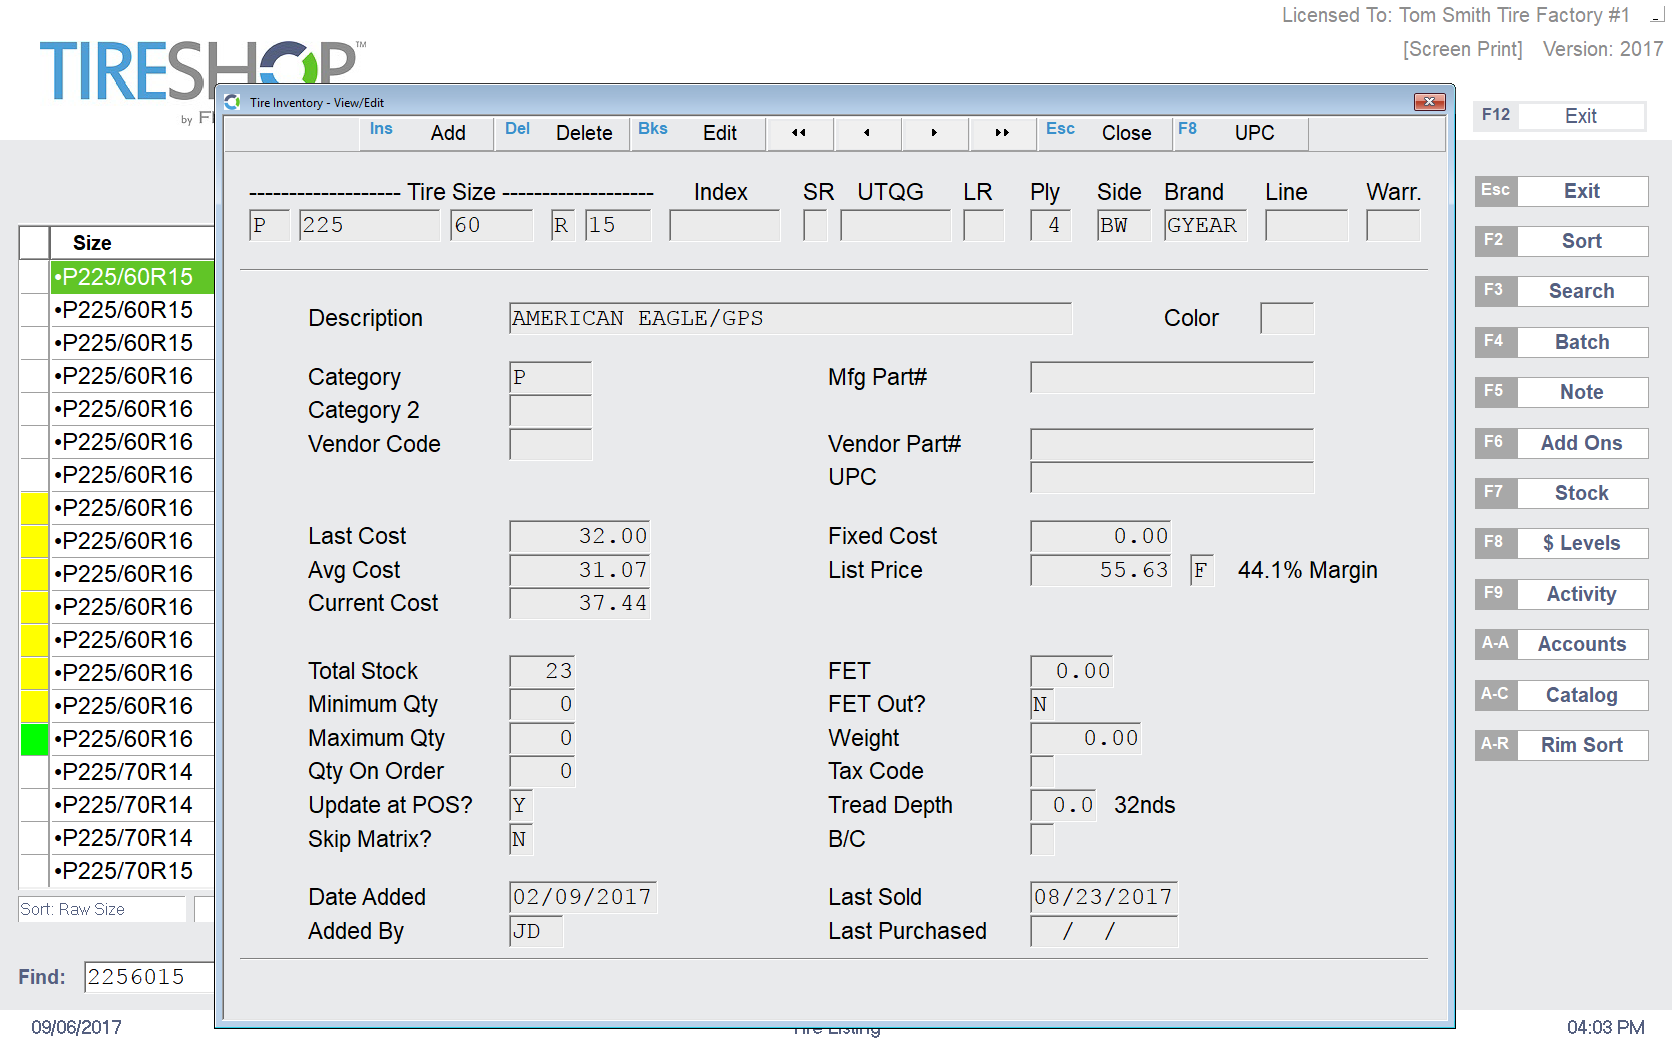
Task: Click the Qty On Order field
Action: pyautogui.click(x=542, y=771)
